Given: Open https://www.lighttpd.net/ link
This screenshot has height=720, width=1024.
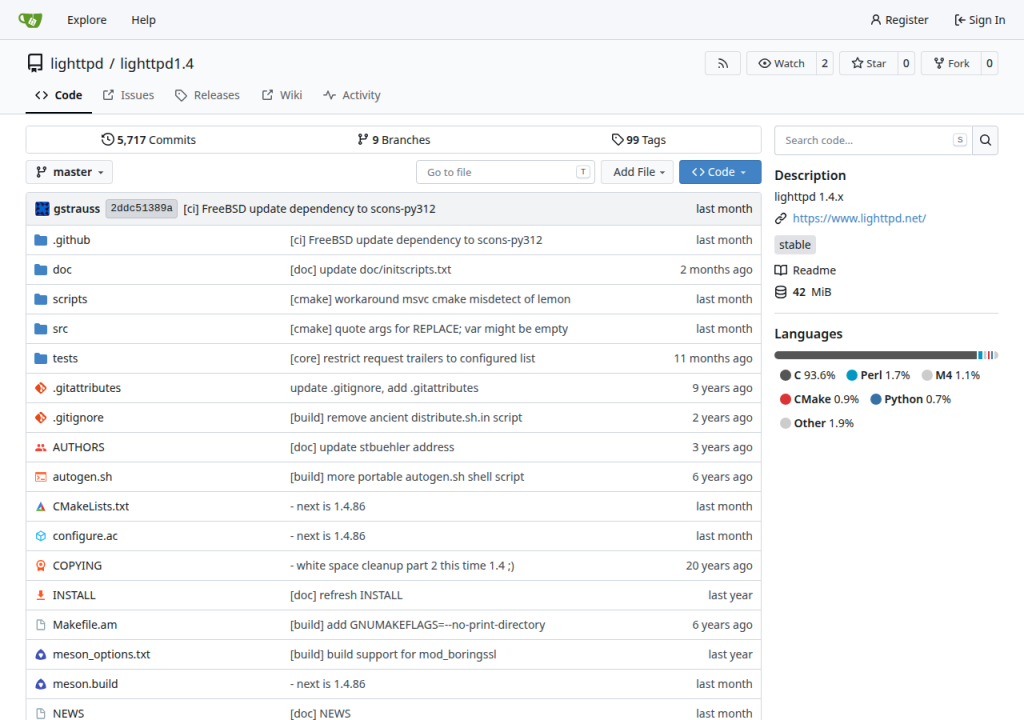Looking at the screenshot, I should pos(859,218).
